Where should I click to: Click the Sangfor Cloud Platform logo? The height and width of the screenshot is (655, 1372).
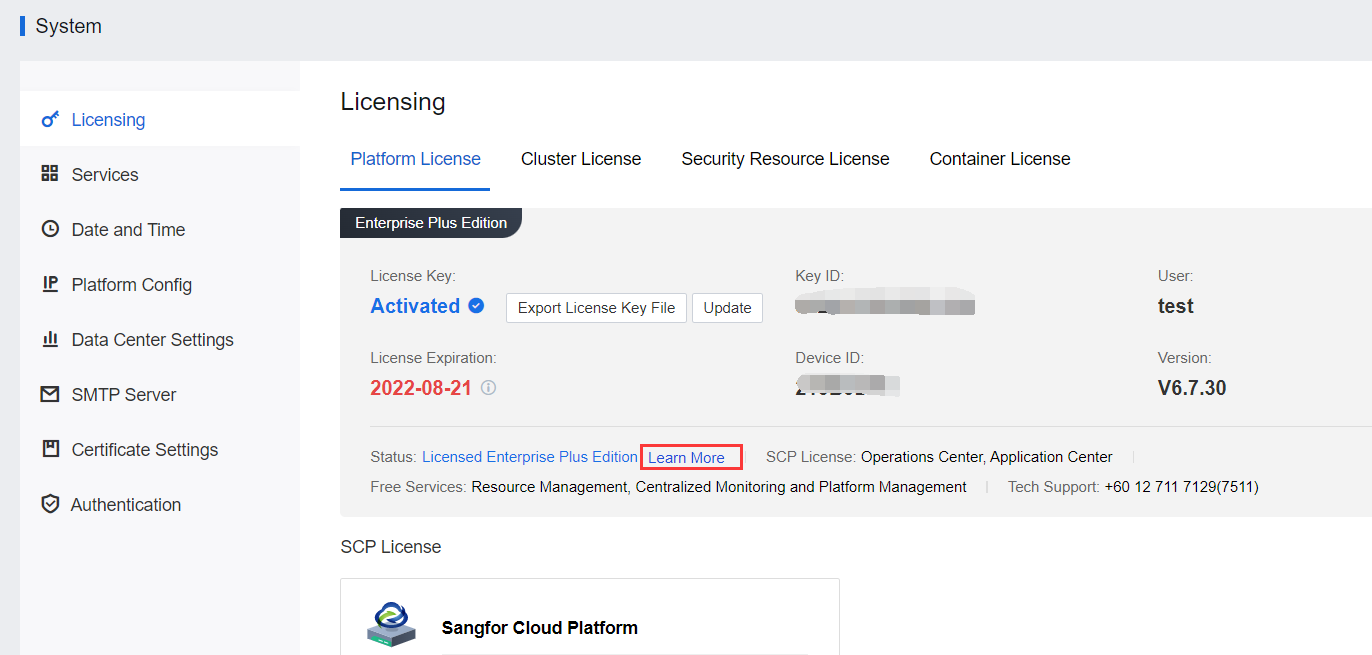point(390,626)
